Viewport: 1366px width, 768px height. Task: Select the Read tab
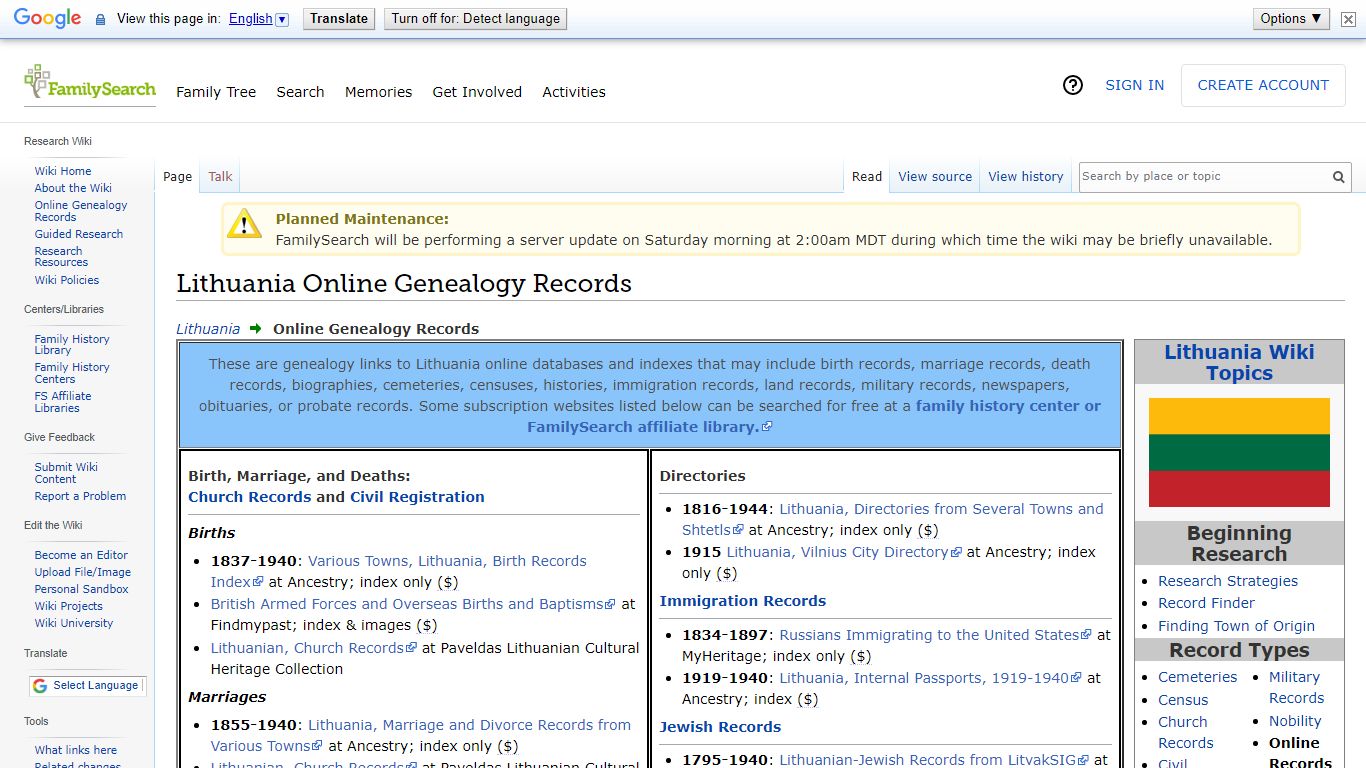pyautogui.click(x=867, y=177)
